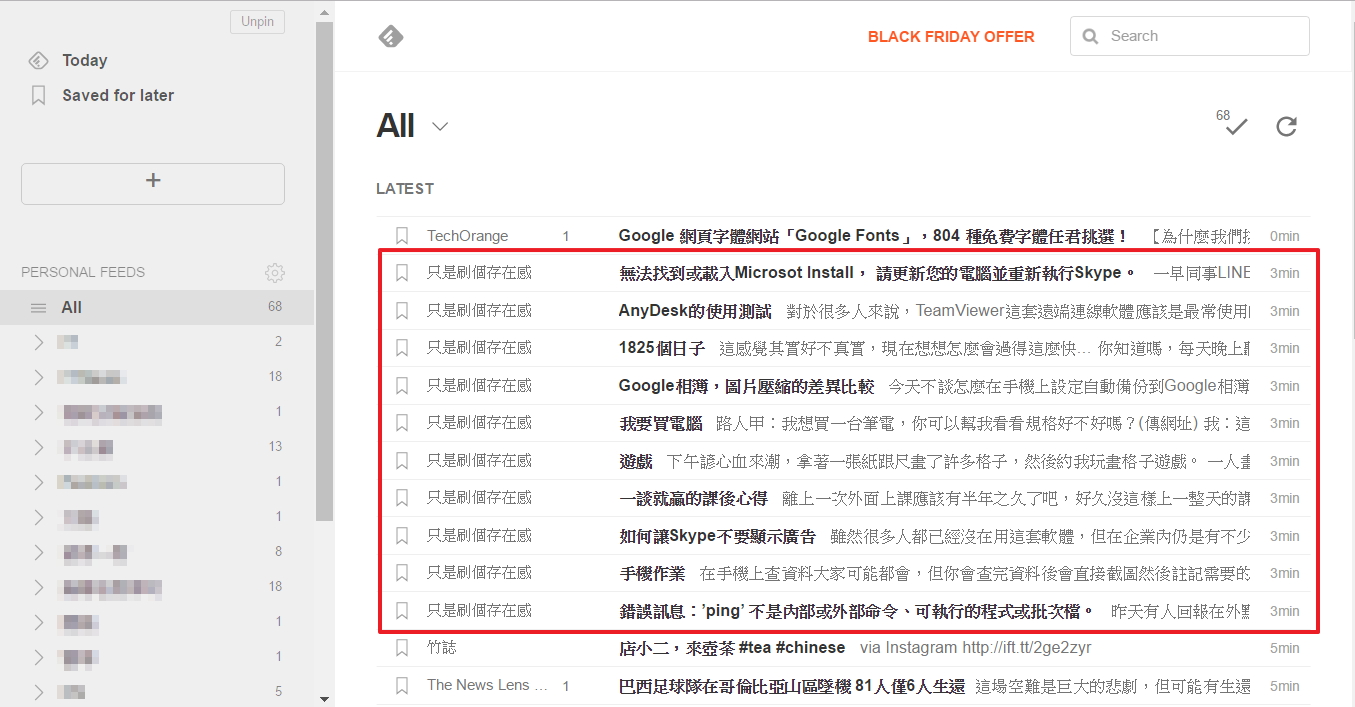This screenshot has width=1355, height=707.
Task: Go to Today view
Action: tap(84, 60)
